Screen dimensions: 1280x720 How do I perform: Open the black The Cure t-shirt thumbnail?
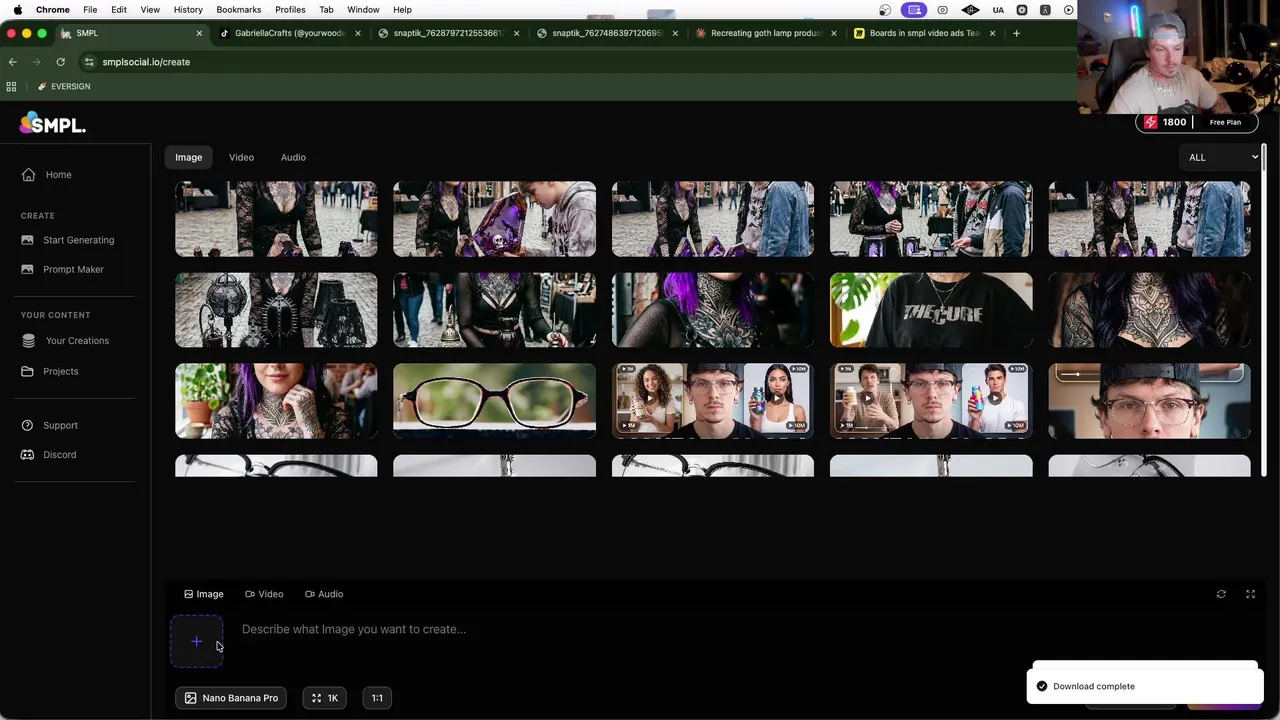[931, 310]
